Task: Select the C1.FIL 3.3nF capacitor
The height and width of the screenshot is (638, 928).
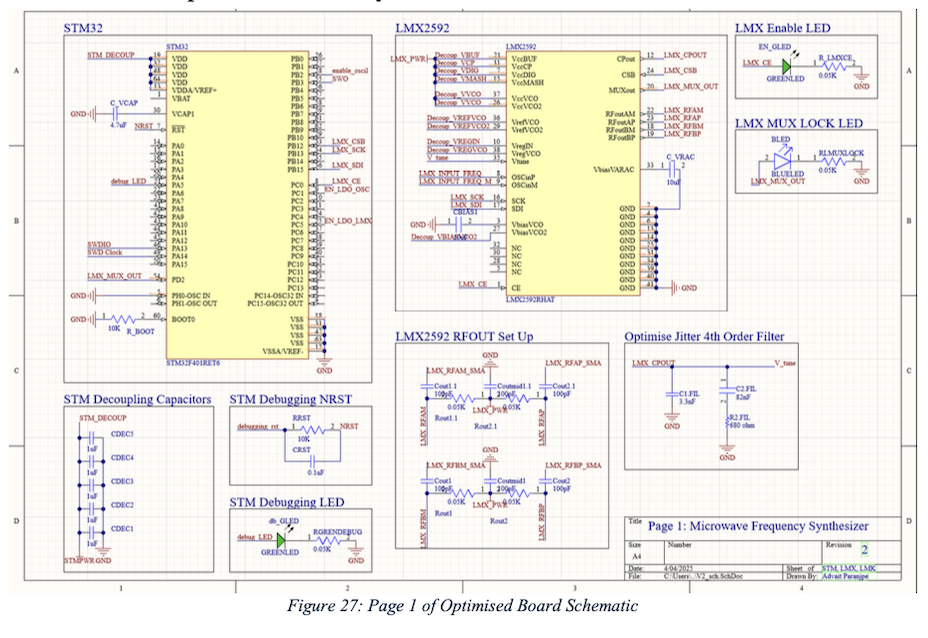Action: pos(670,394)
